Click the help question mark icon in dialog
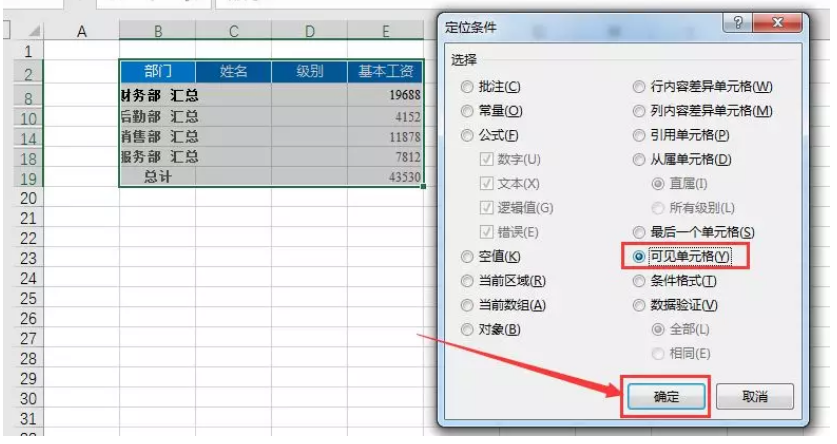The image size is (837, 444). pyautogui.click(x=738, y=22)
